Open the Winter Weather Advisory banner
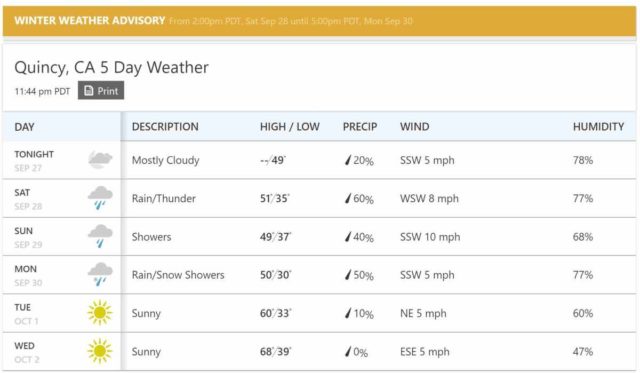 [x=320, y=21]
